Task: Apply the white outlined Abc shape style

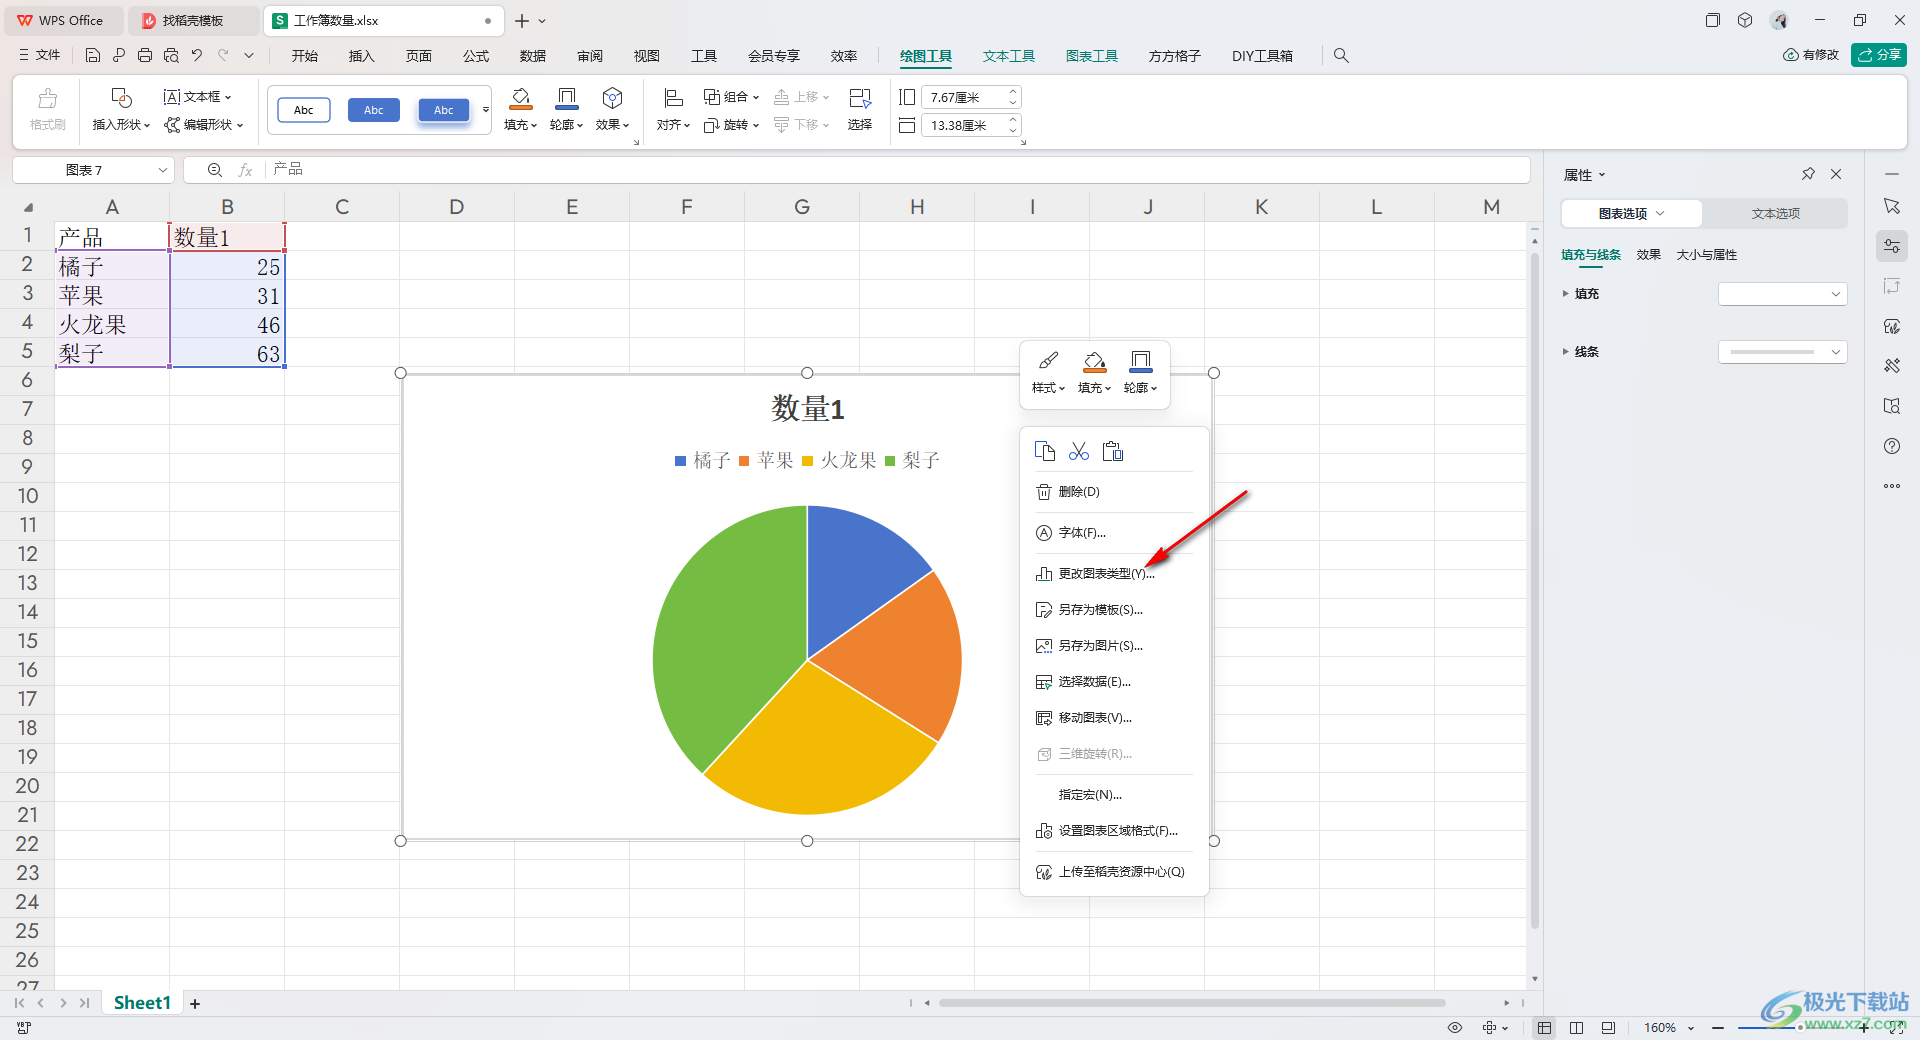Action: click(304, 110)
